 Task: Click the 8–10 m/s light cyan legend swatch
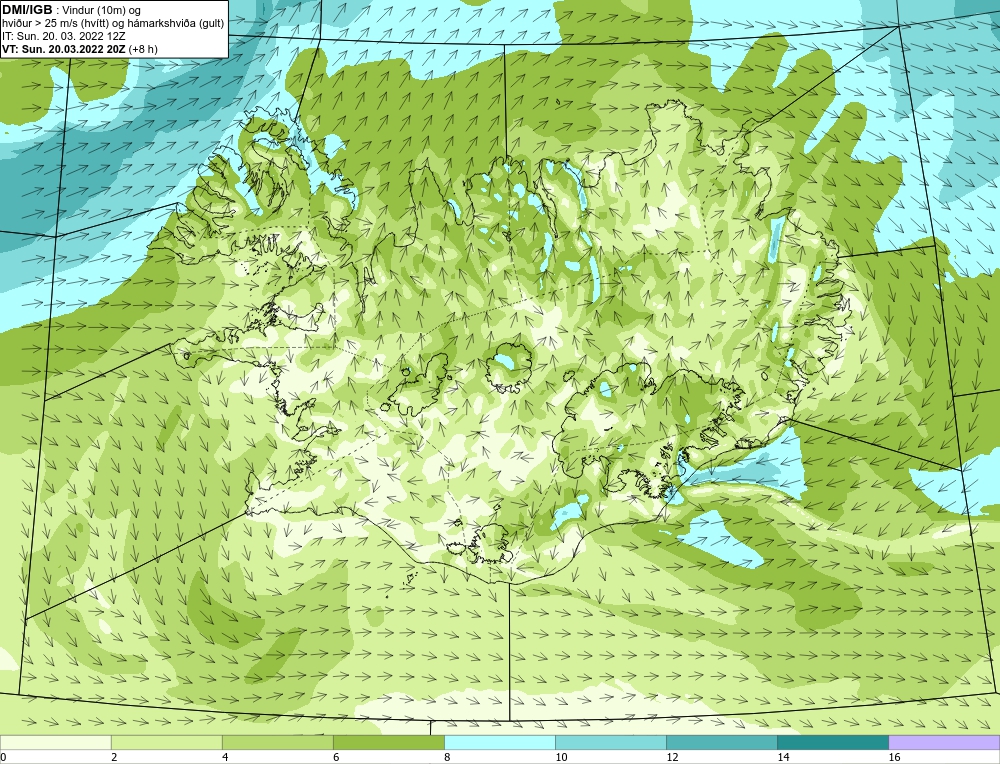point(500,742)
